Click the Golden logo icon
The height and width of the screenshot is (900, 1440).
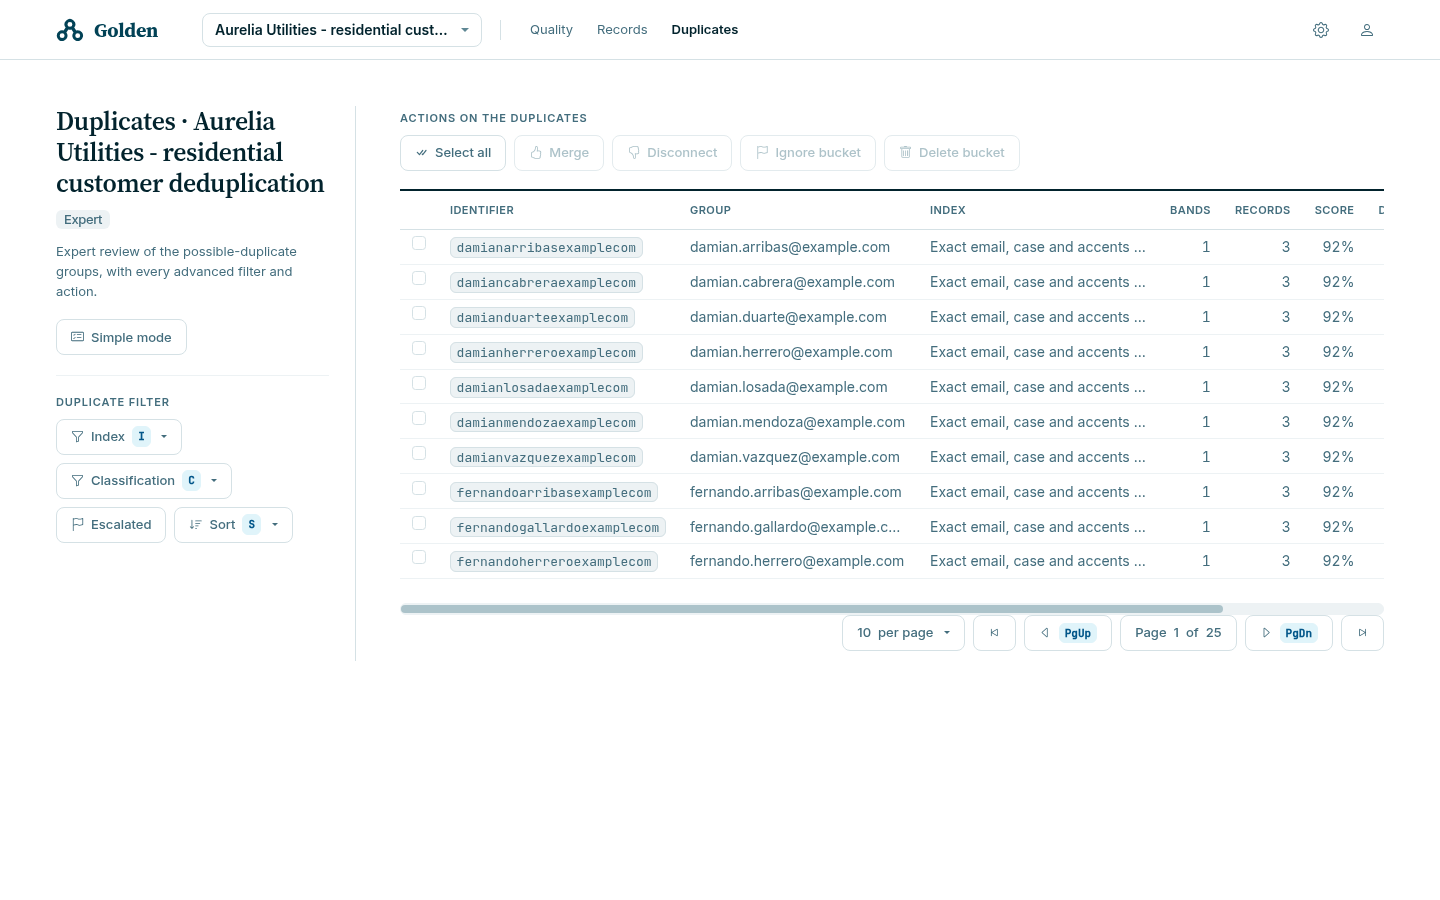[x=70, y=30]
